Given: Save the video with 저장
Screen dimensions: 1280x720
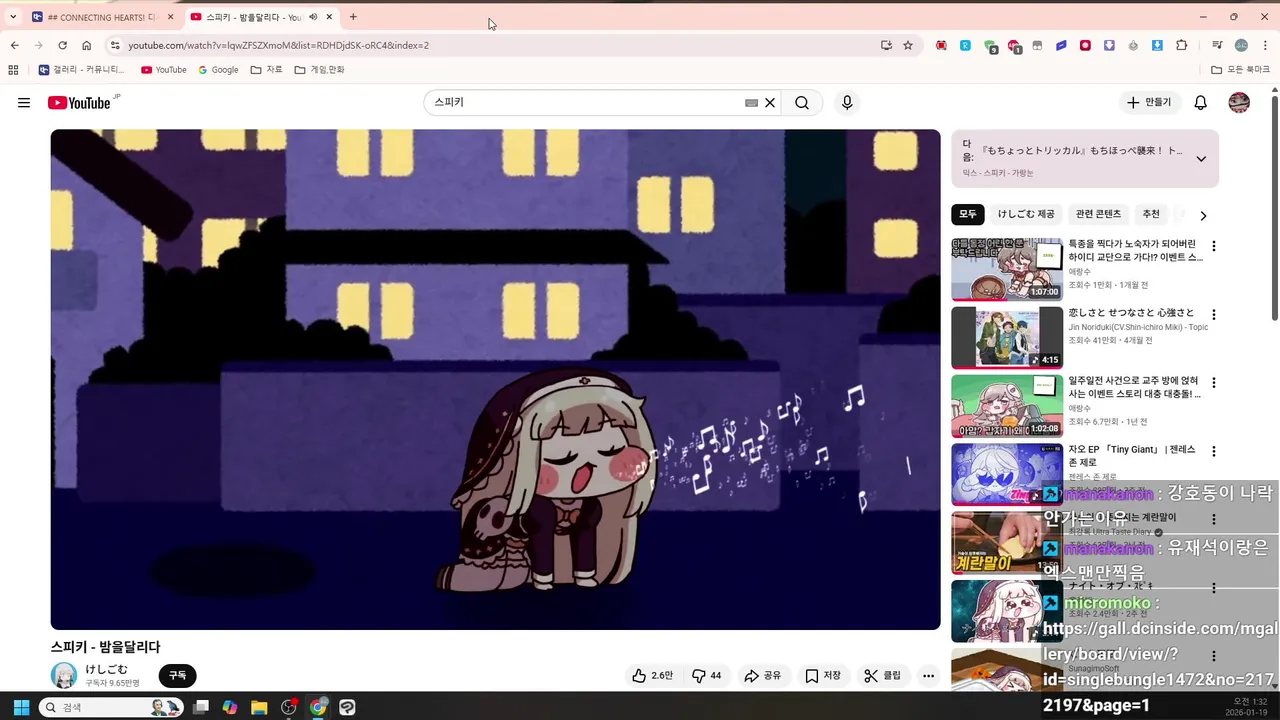Looking at the screenshot, I should tap(823, 676).
